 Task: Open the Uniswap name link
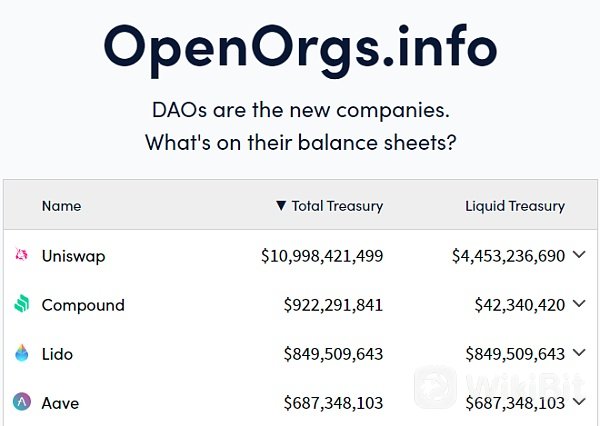(x=73, y=256)
